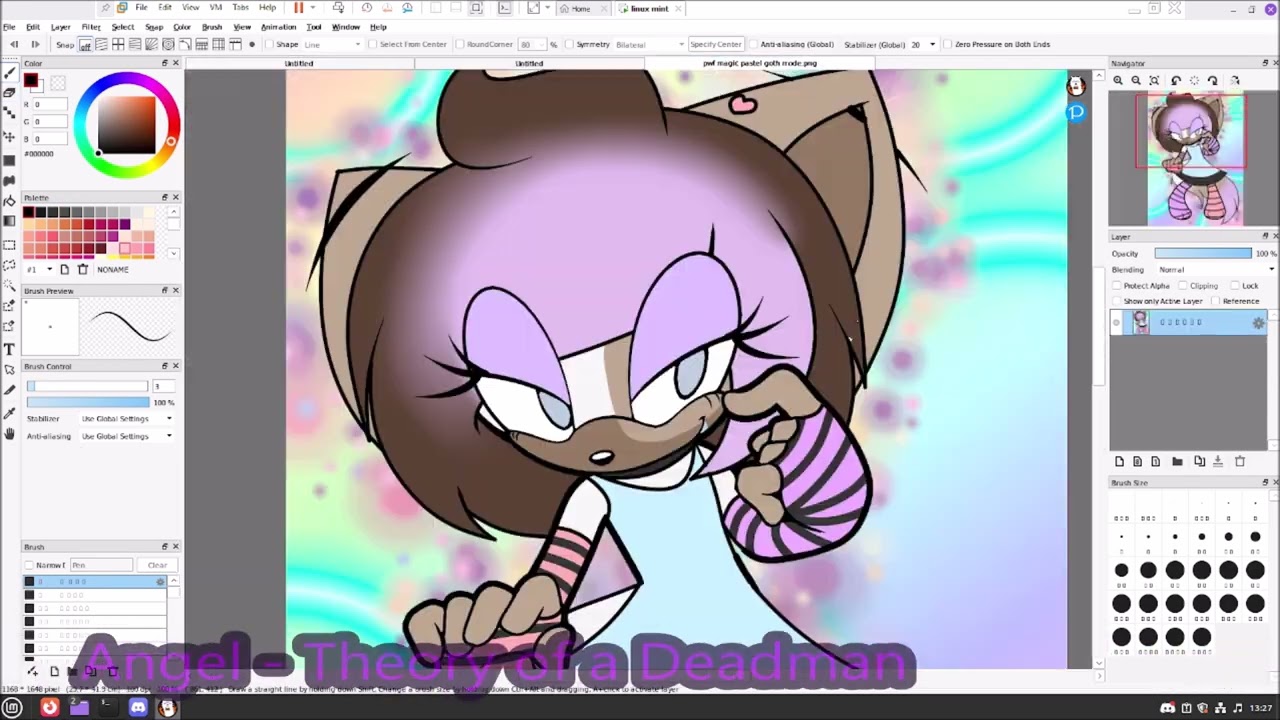Open Firefox from the taskbar

coord(49,708)
